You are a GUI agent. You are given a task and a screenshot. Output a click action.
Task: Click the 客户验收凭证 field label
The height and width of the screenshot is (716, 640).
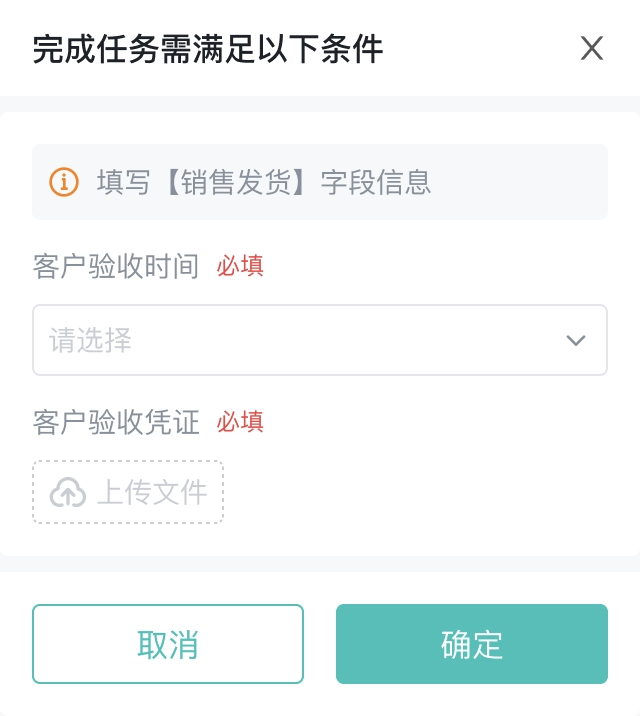point(116,422)
